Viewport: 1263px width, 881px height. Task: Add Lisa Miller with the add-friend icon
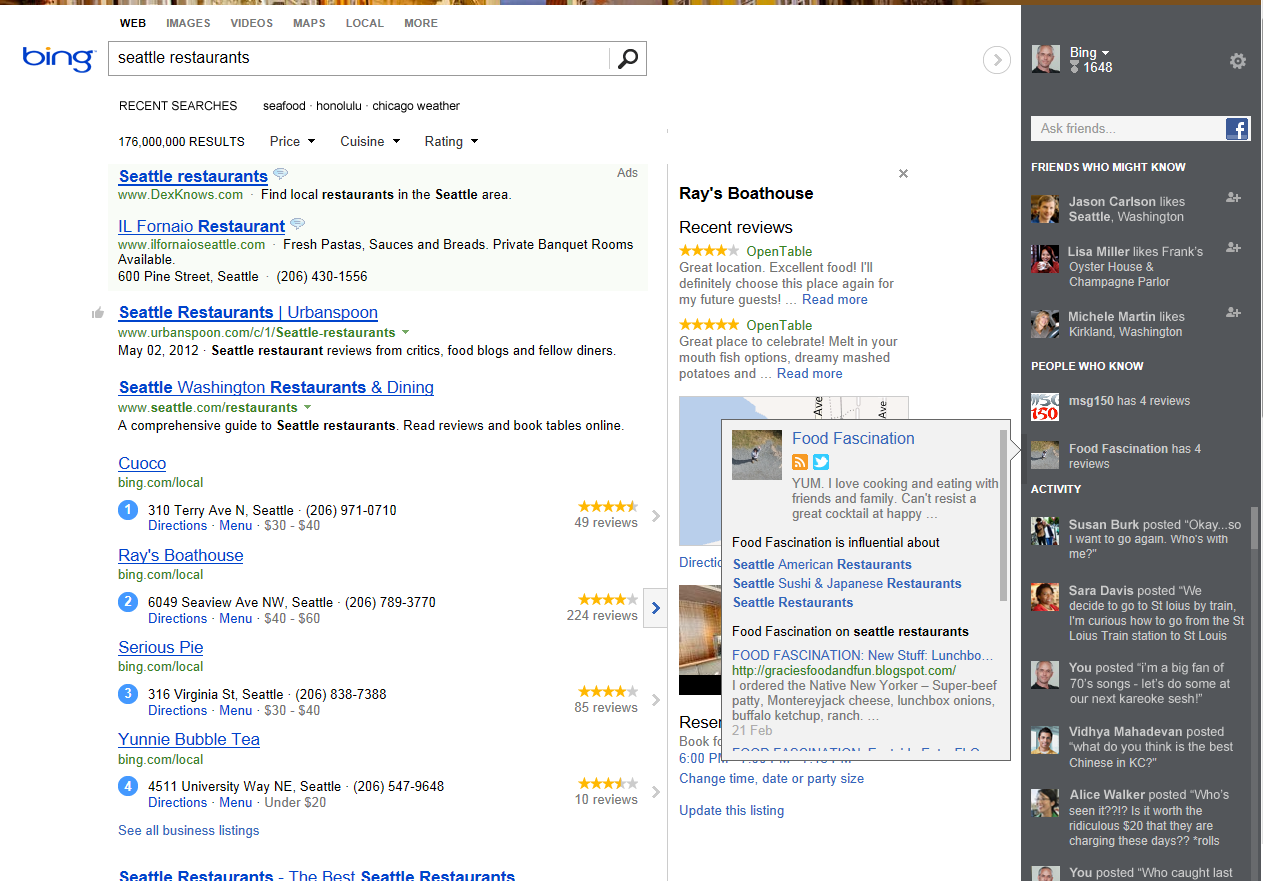pyautogui.click(x=1233, y=248)
